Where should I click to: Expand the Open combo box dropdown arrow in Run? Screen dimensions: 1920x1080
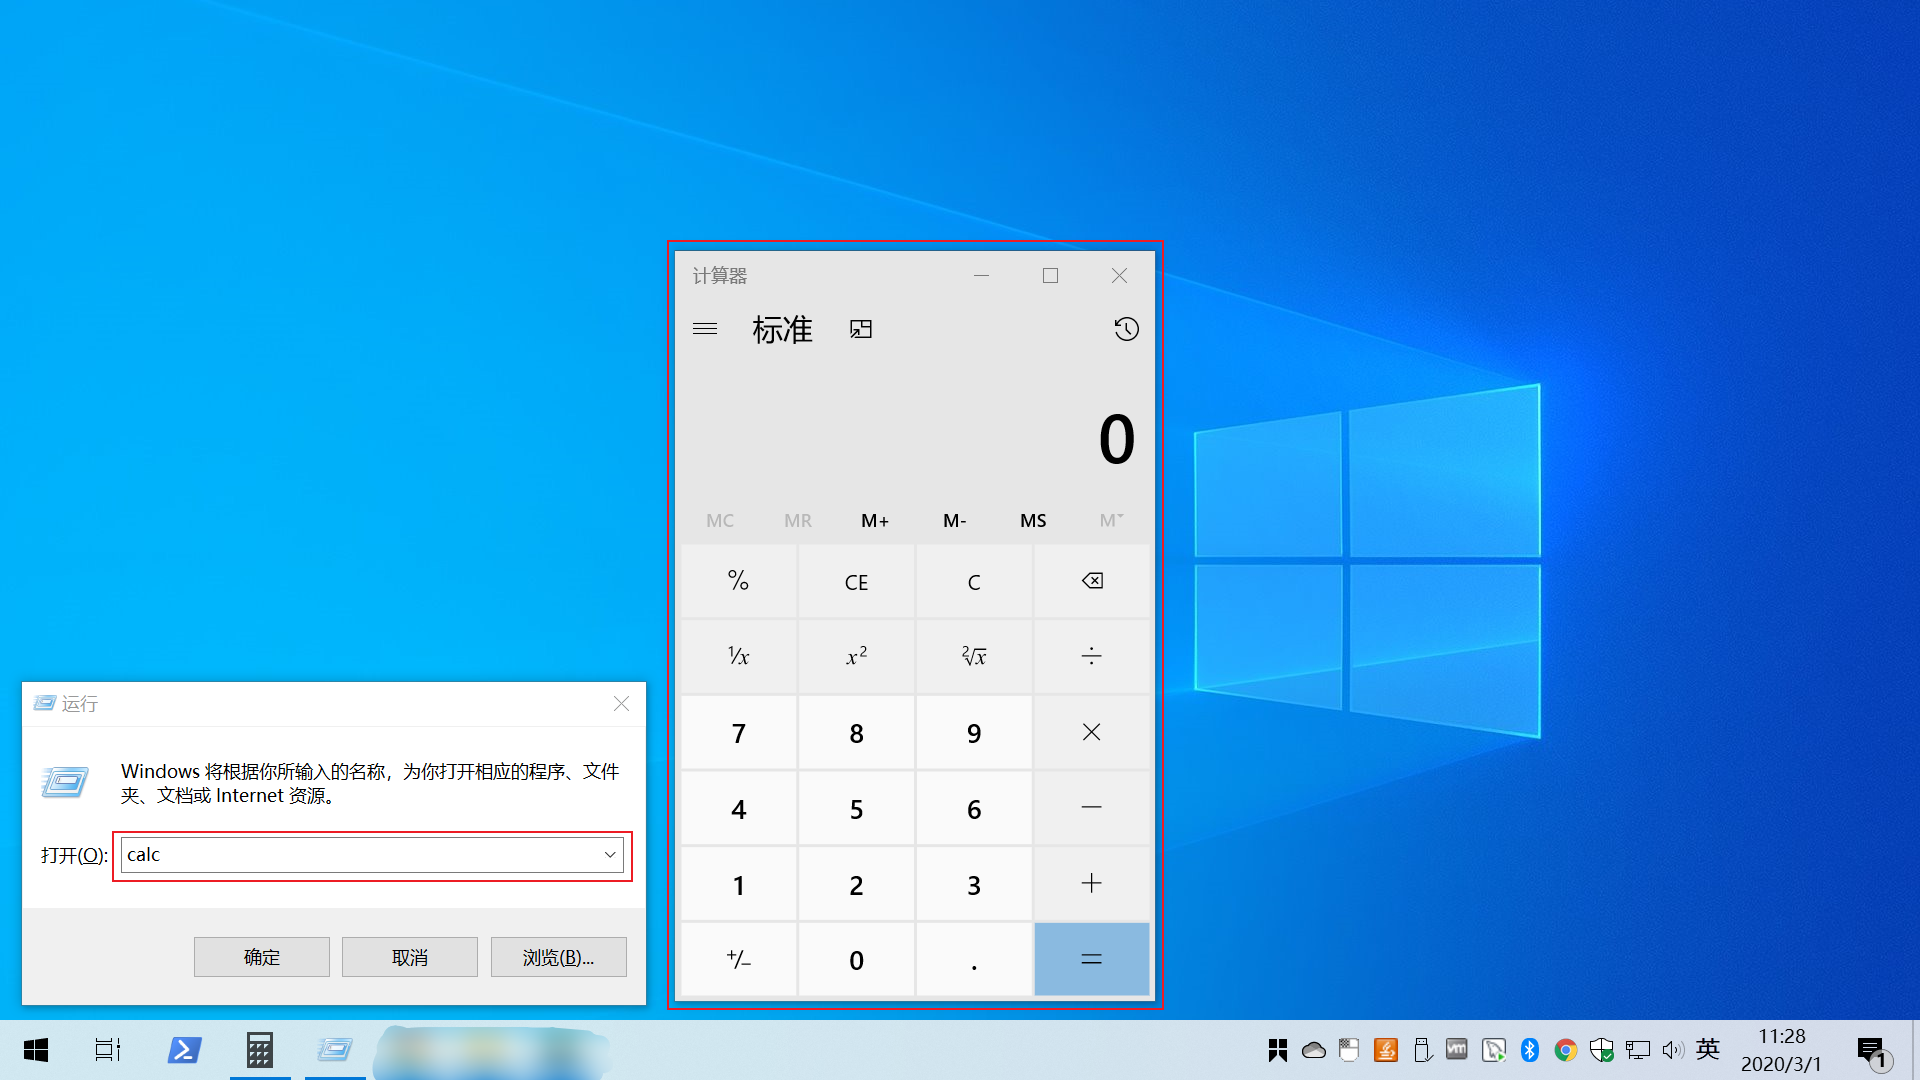coord(610,855)
